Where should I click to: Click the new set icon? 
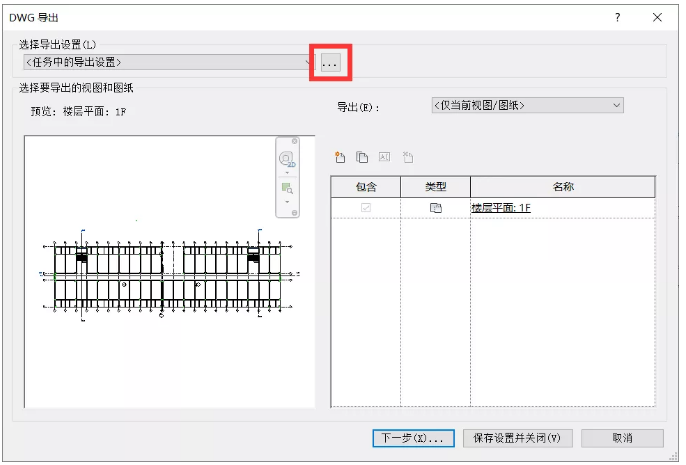[x=340, y=157]
